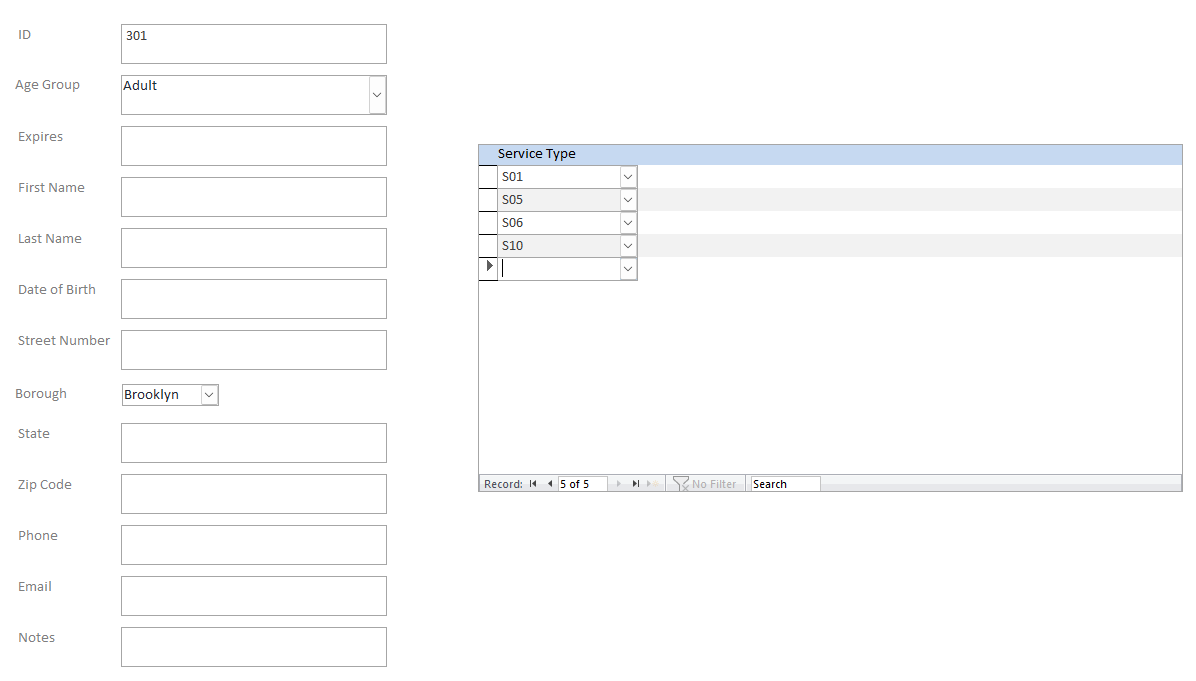Click in the State field
Screen dimensions: 1196x681
pyautogui.click(x=254, y=443)
